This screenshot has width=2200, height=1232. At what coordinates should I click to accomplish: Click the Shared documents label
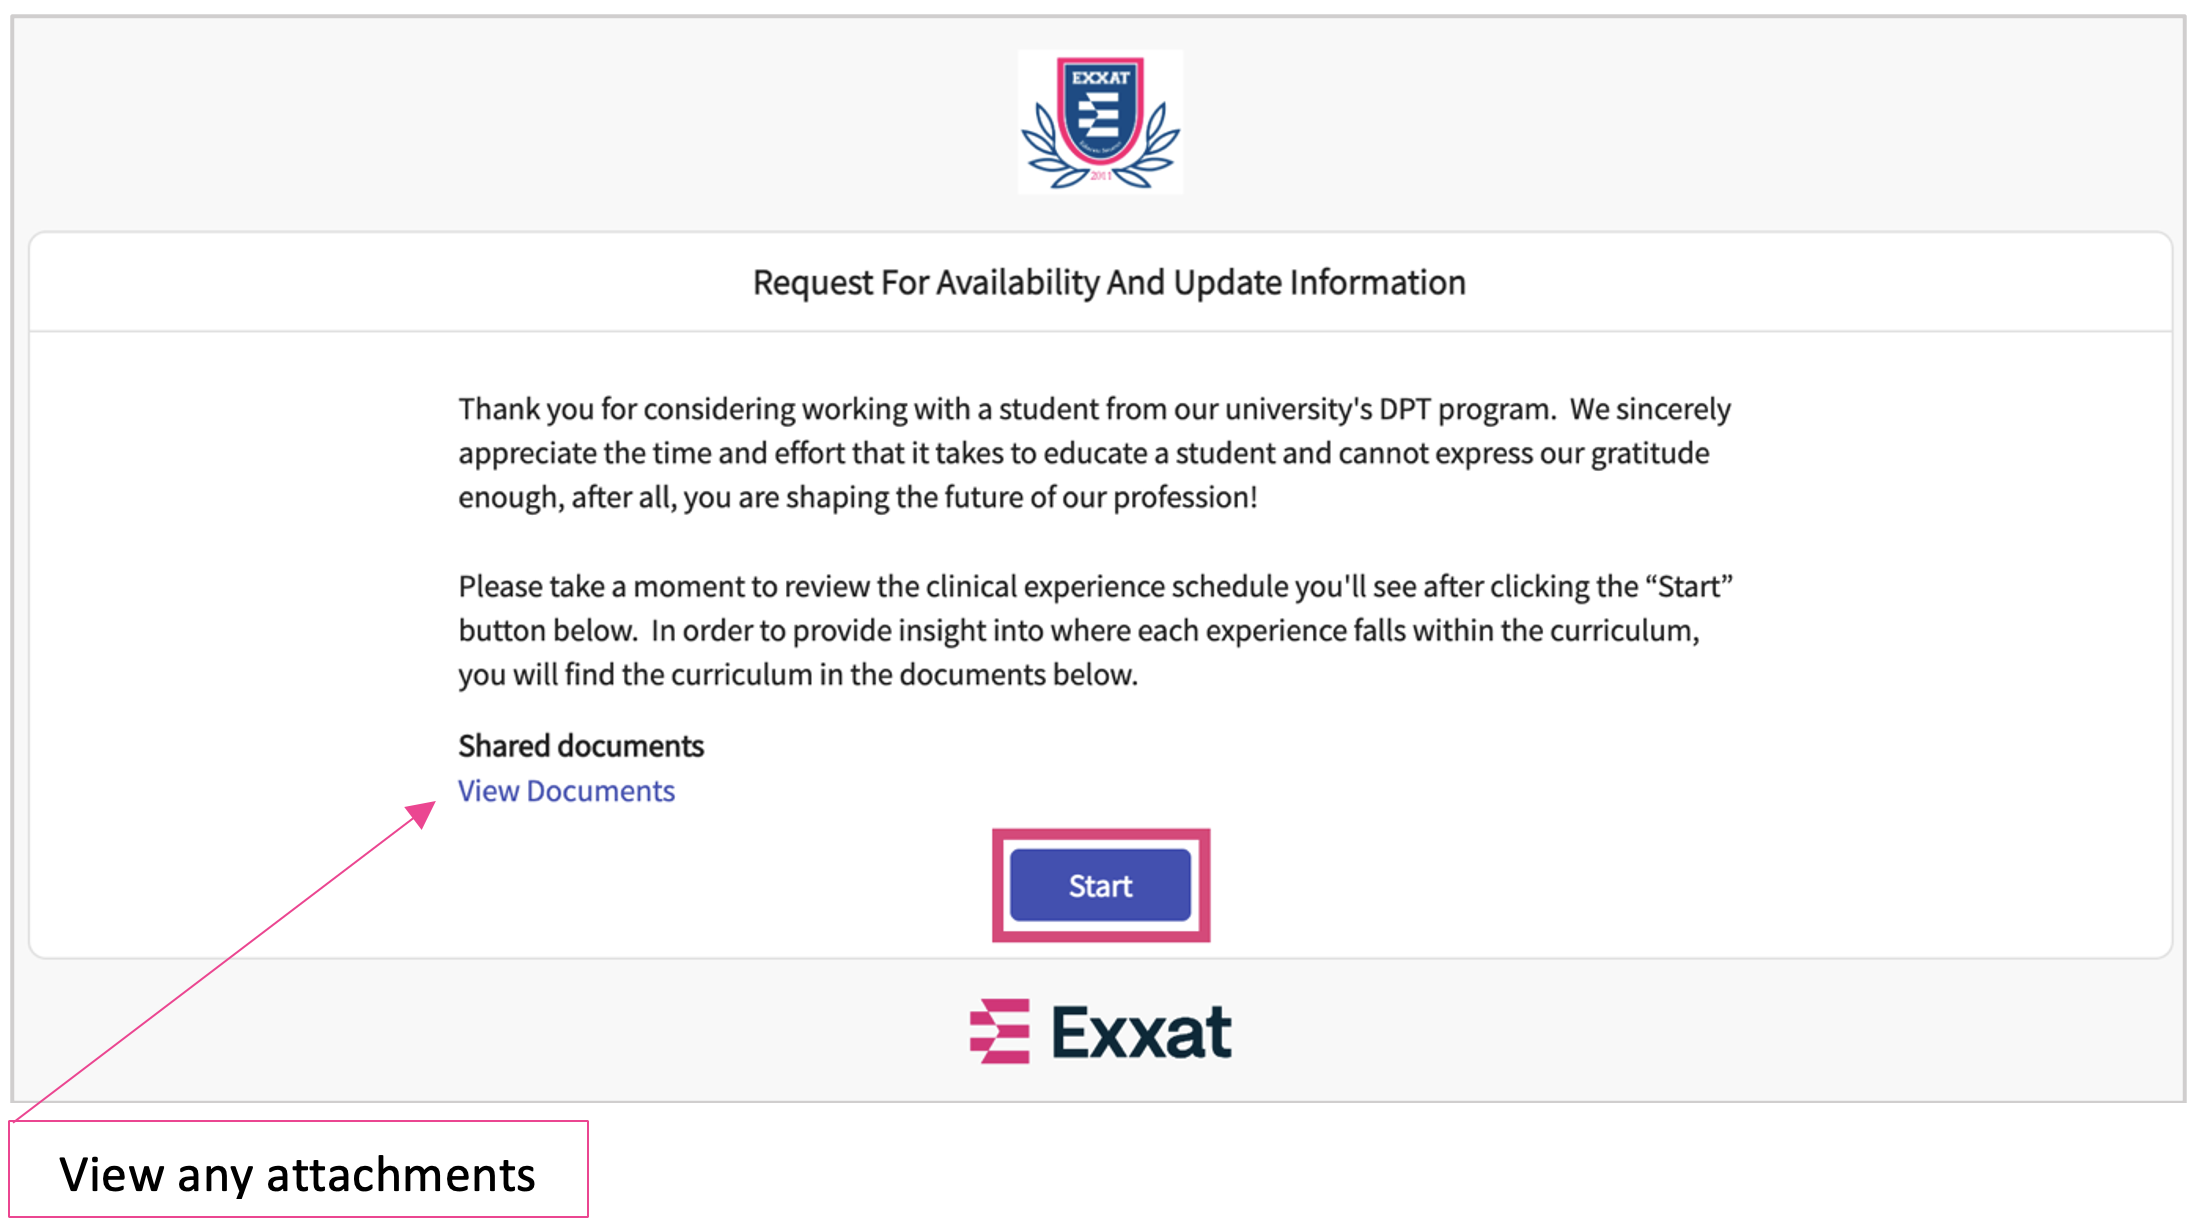coord(581,746)
